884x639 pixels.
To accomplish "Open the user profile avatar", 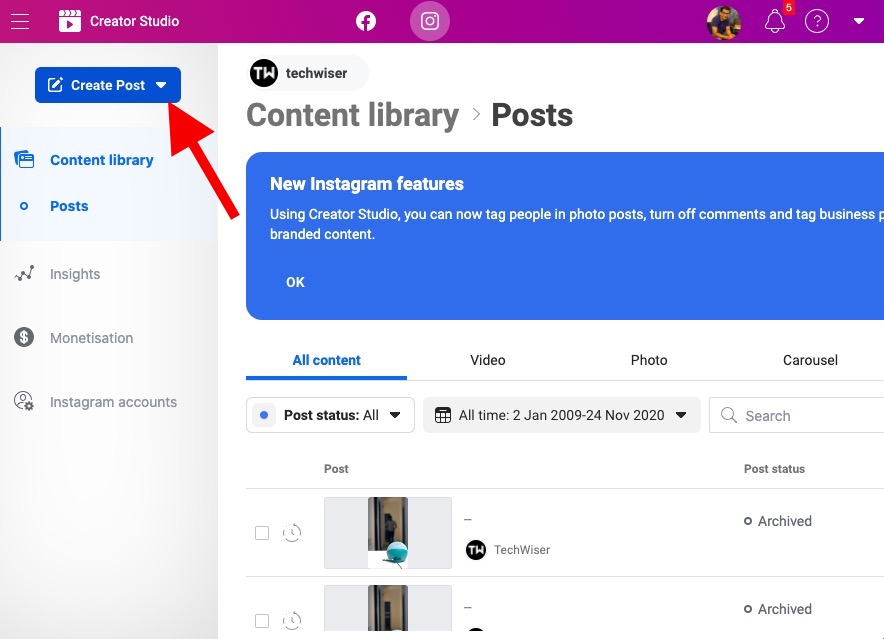I will point(723,23).
